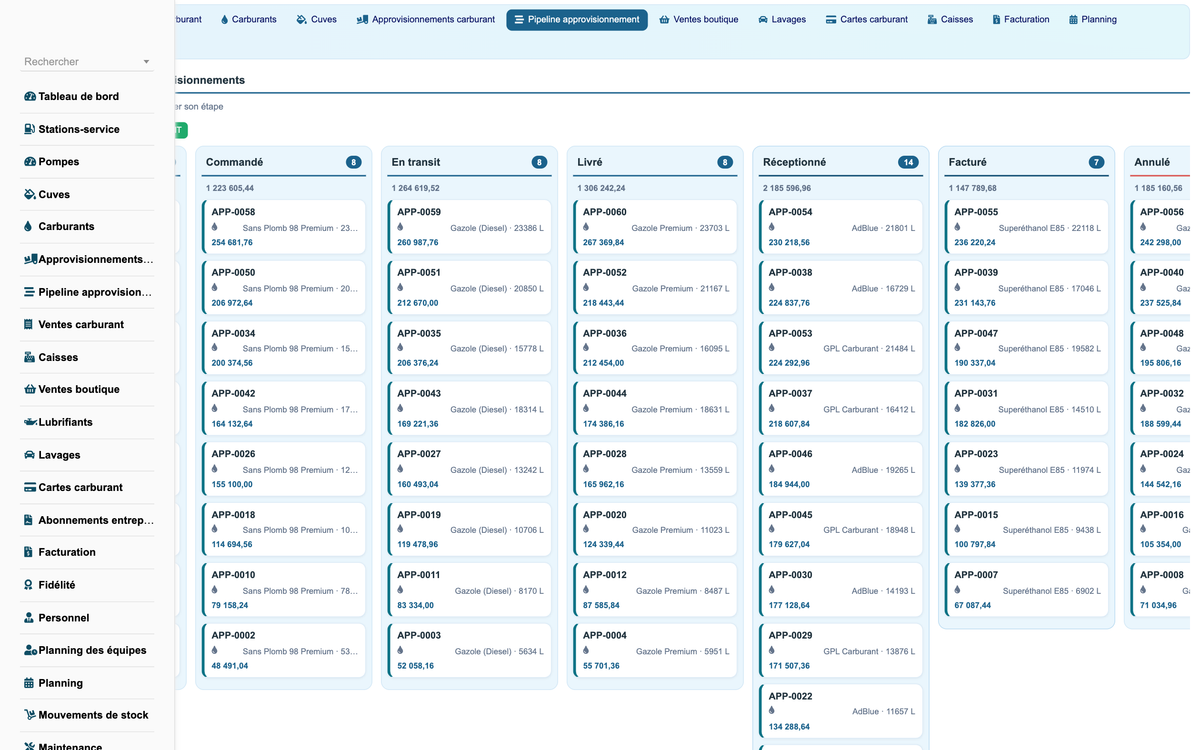Click the Facturé column header

point(1026,162)
